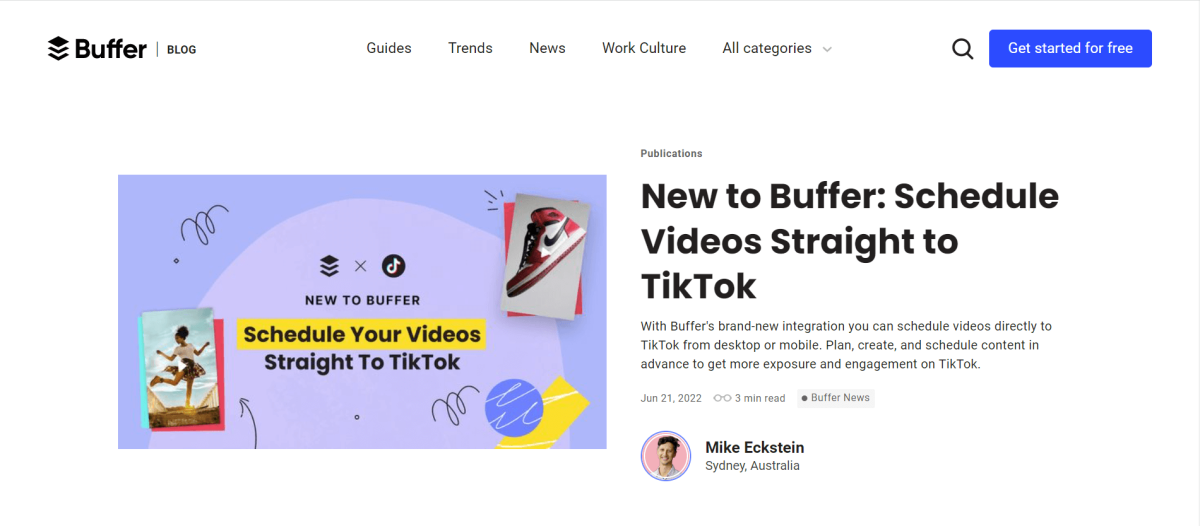Click the blue scribble circle graphic

click(x=513, y=409)
